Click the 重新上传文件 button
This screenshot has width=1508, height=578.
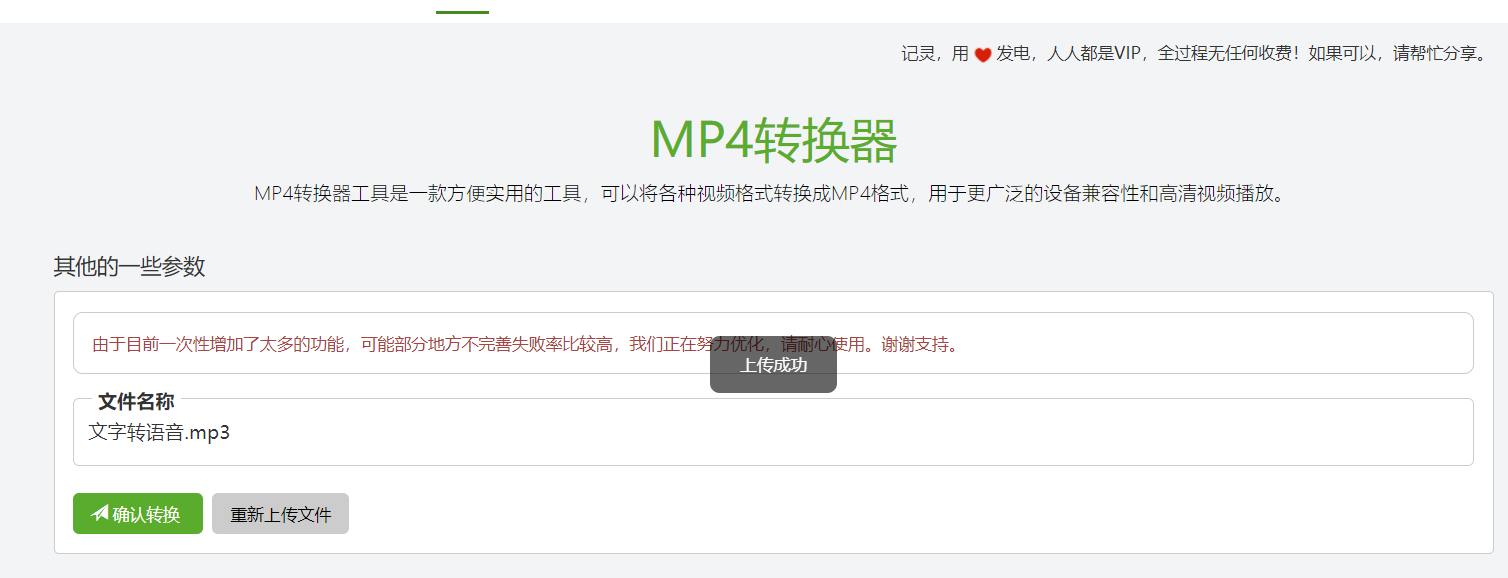[280, 514]
